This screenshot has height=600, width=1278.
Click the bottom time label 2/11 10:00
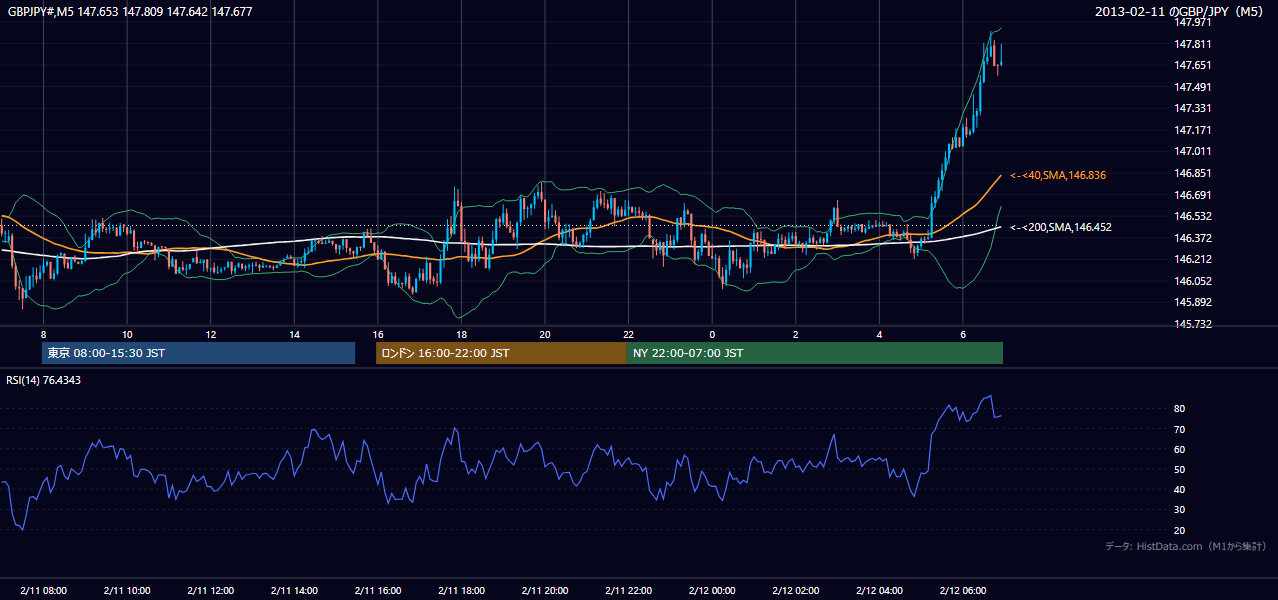[x=126, y=591]
